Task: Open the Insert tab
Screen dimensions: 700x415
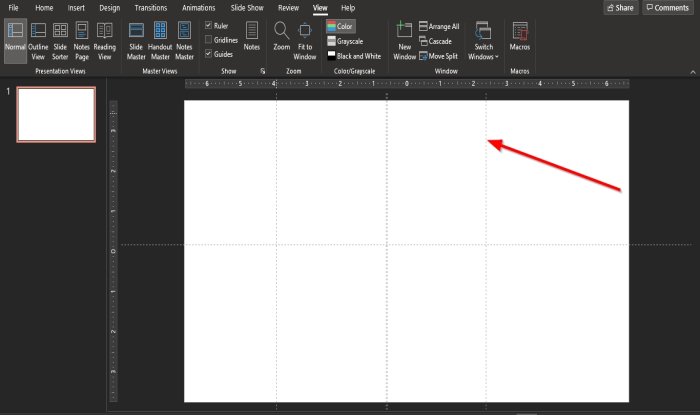Action: click(76, 8)
